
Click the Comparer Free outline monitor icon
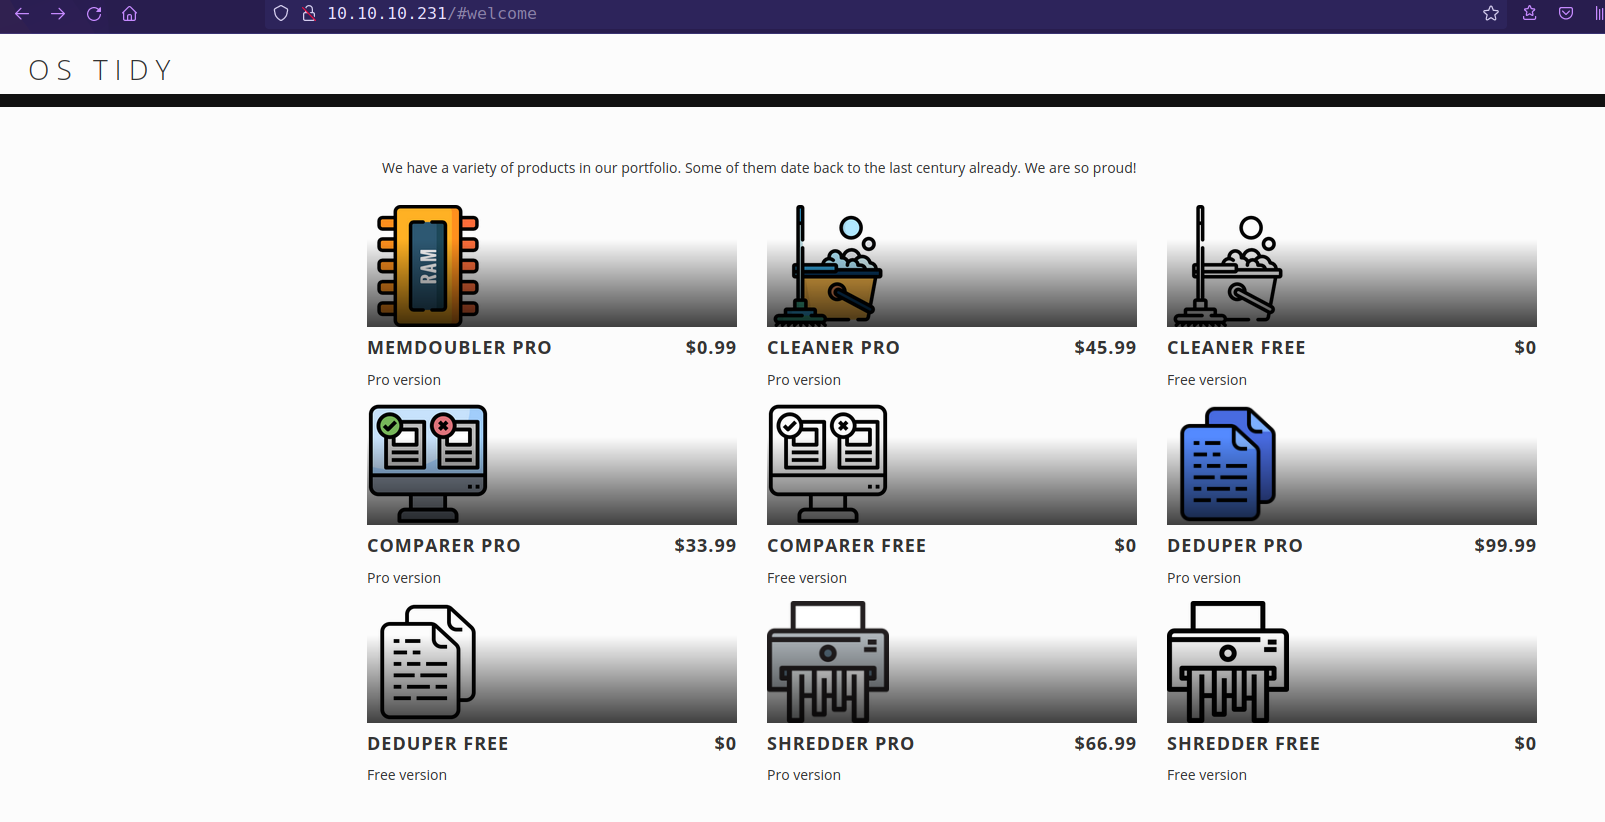pyautogui.click(x=828, y=463)
